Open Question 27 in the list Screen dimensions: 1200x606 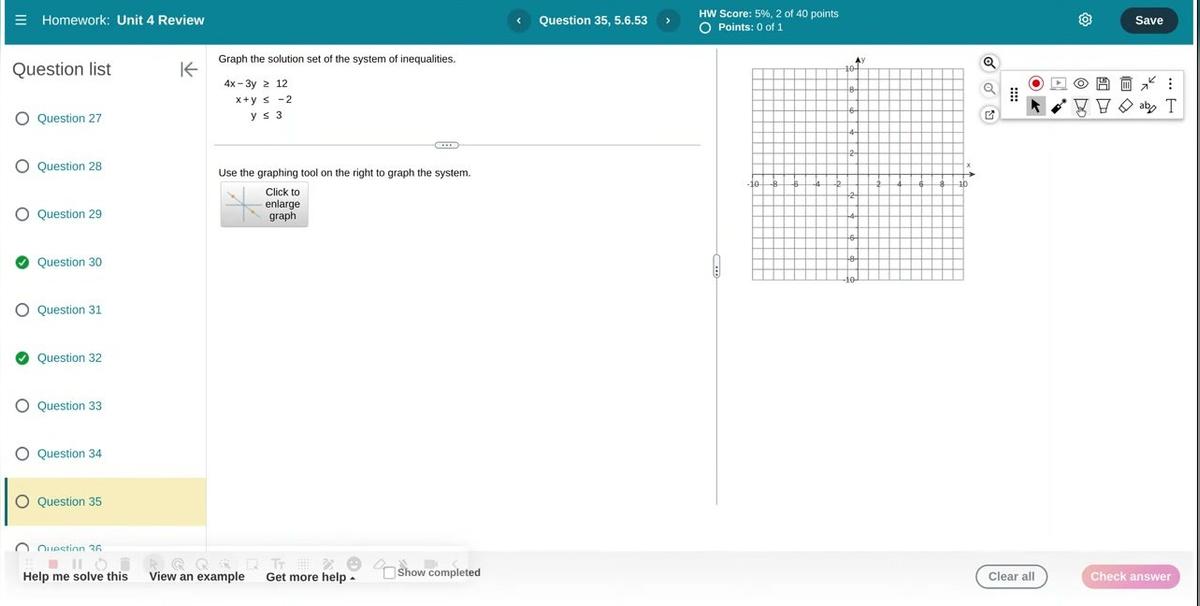click(x=69, y=118)
